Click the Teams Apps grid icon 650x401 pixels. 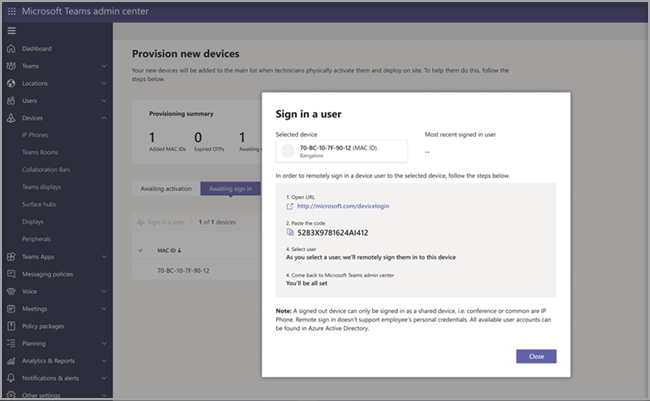coord(11,257)
